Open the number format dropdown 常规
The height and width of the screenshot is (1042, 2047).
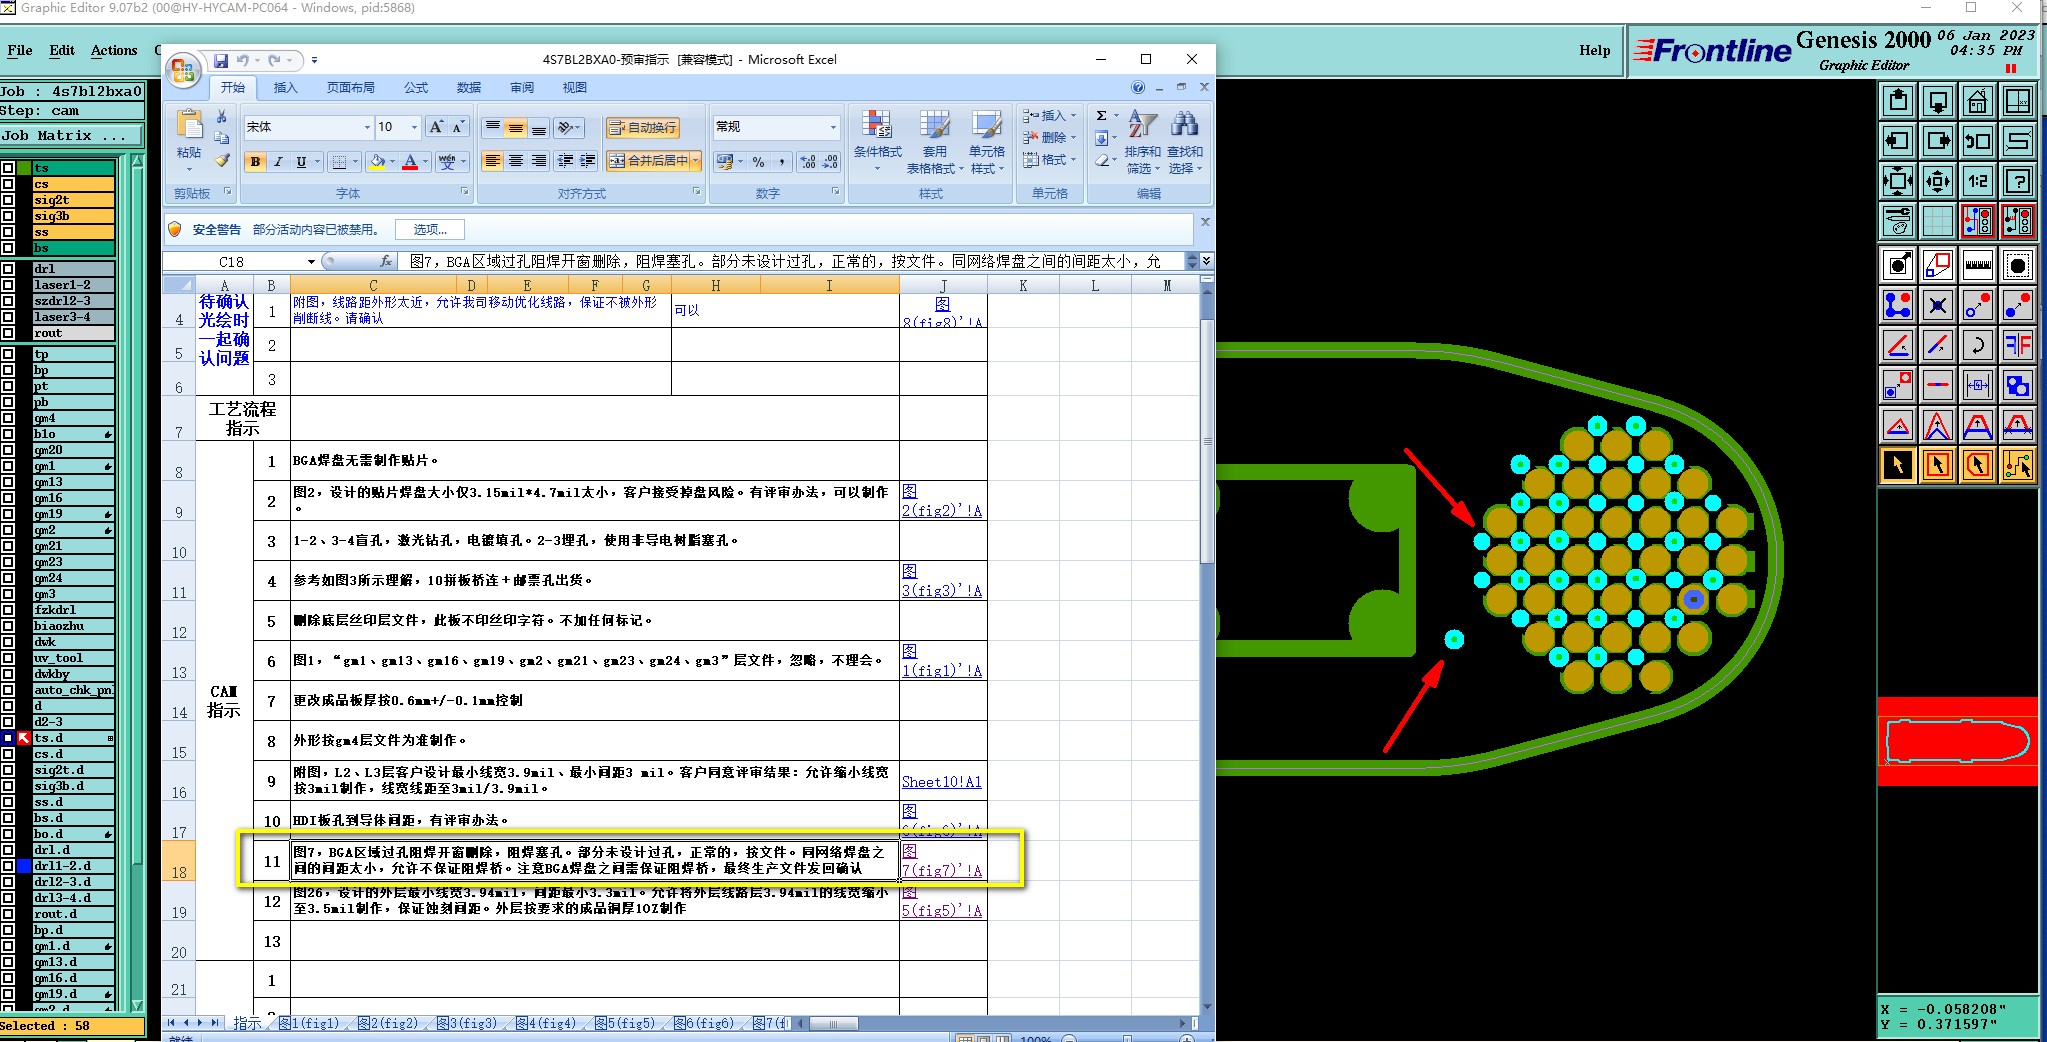833,127
